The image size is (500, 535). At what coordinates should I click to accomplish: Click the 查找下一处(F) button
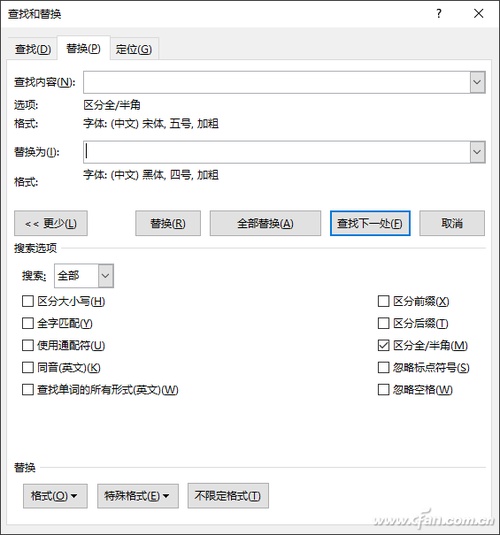coord(370,223)
